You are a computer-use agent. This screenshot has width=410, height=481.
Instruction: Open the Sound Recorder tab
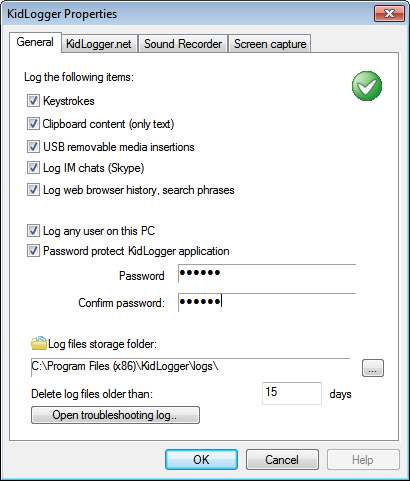pos(183,44)
